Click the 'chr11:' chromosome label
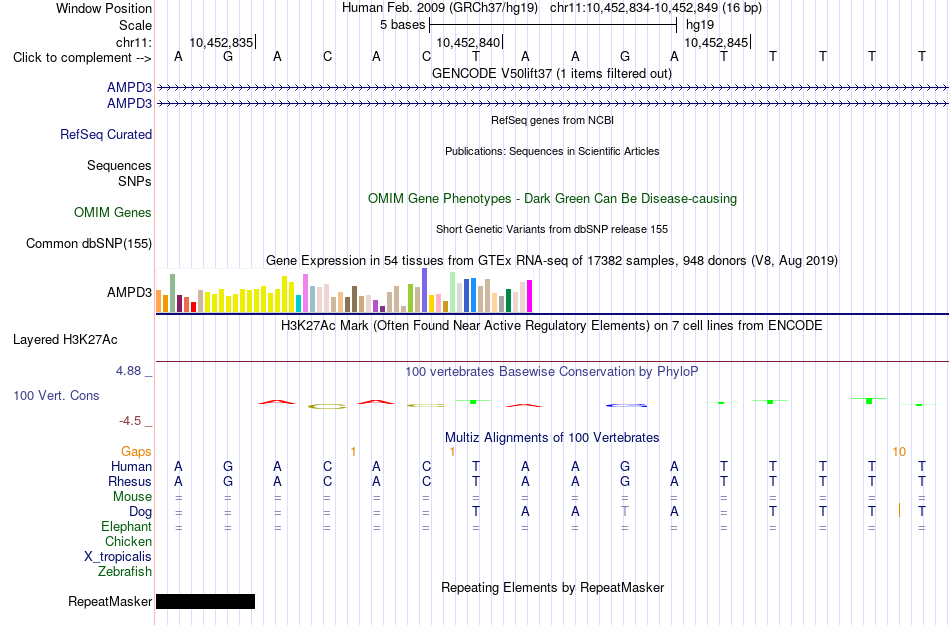Viewport: 950px width, 625px height. [x=134, y=42]
